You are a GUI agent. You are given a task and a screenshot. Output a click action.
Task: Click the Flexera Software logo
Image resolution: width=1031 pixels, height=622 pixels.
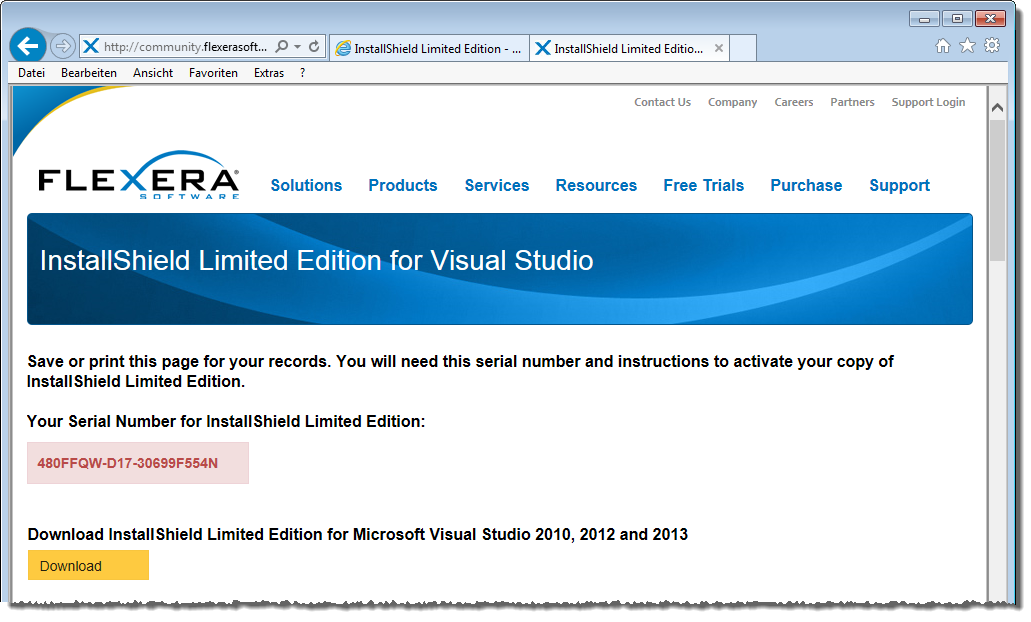click(138, 176)
